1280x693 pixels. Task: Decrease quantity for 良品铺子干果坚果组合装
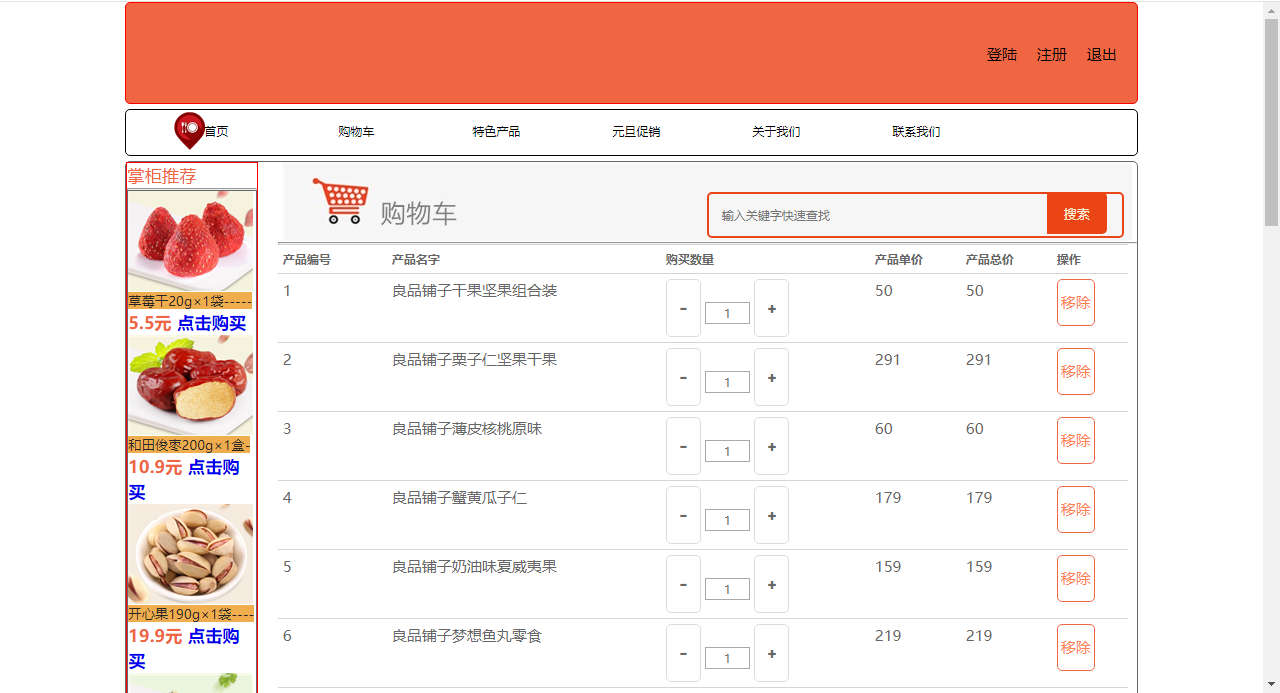pyautogui.click(x=683, y=308)
